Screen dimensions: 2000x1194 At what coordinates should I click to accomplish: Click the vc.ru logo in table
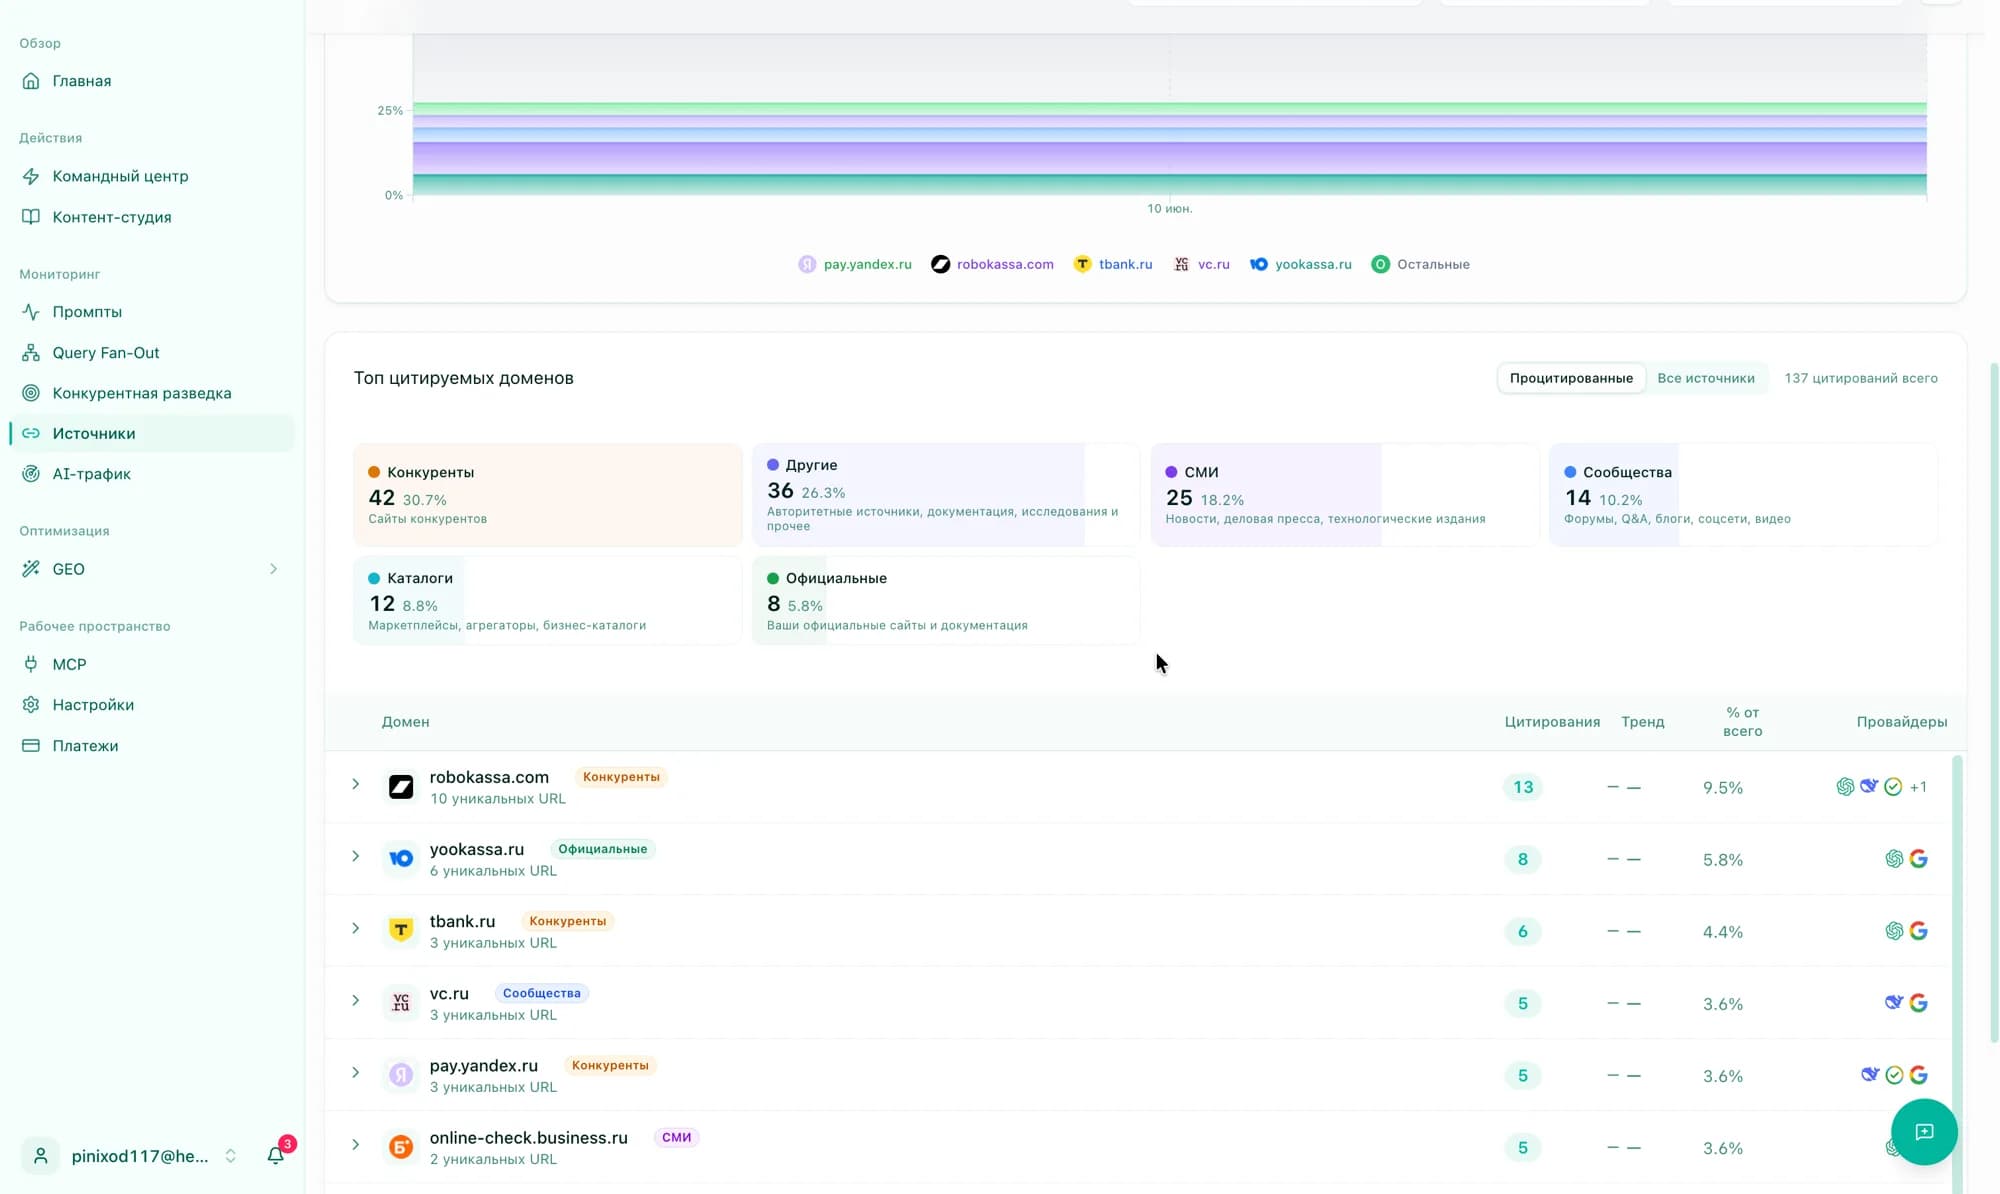point(401,1003)
